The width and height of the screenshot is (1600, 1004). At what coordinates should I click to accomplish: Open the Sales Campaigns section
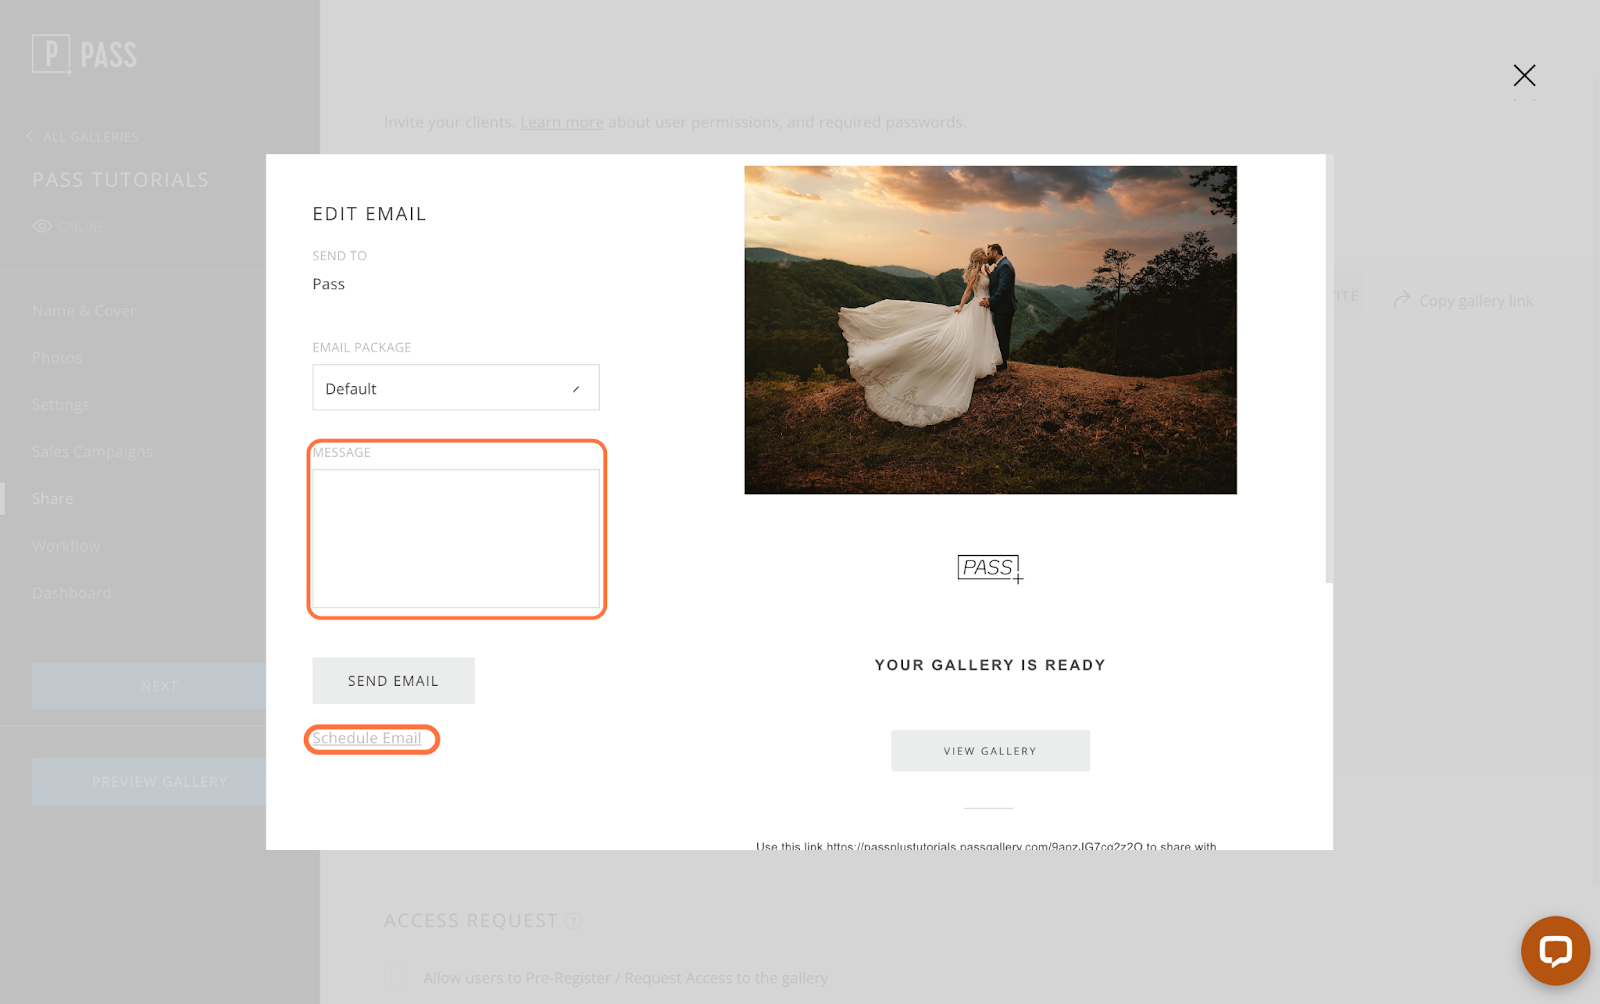[x=92, y=452]
